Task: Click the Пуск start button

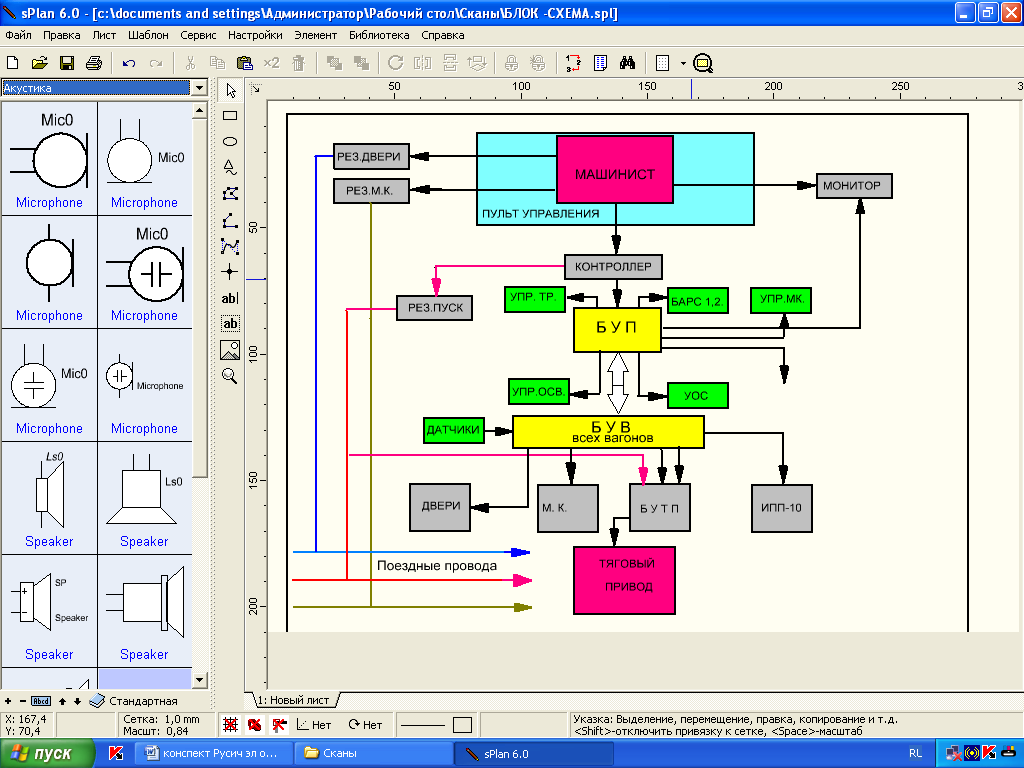Action: [x=47, y=754]
